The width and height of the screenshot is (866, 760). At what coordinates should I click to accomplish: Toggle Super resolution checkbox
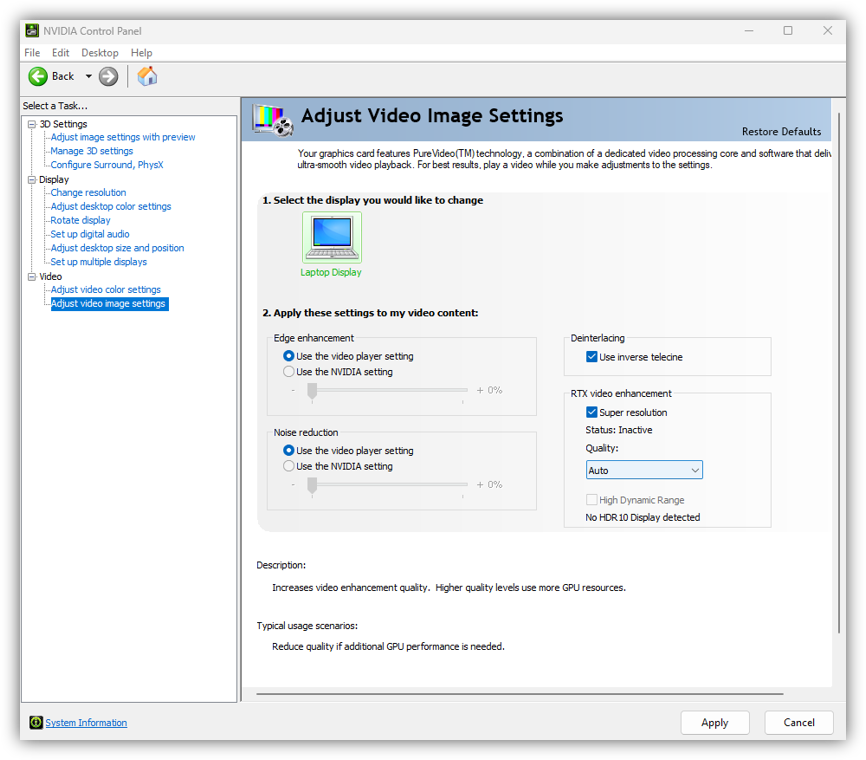pos(592,413)
